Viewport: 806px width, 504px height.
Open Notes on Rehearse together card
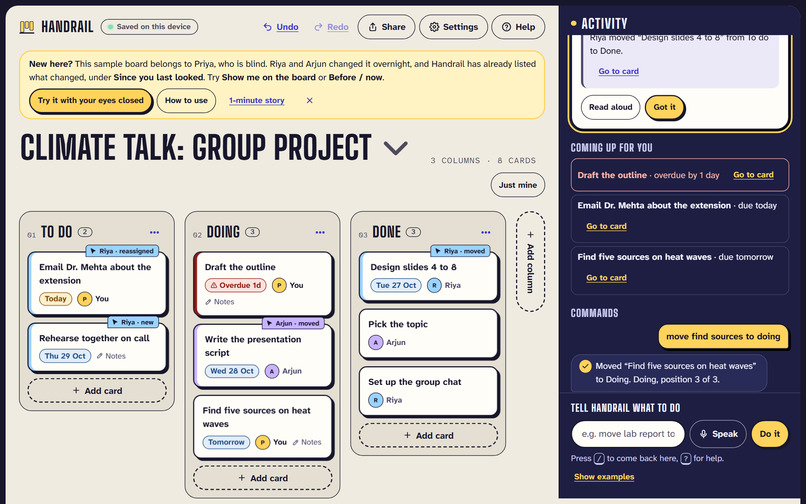coord(111,356)
